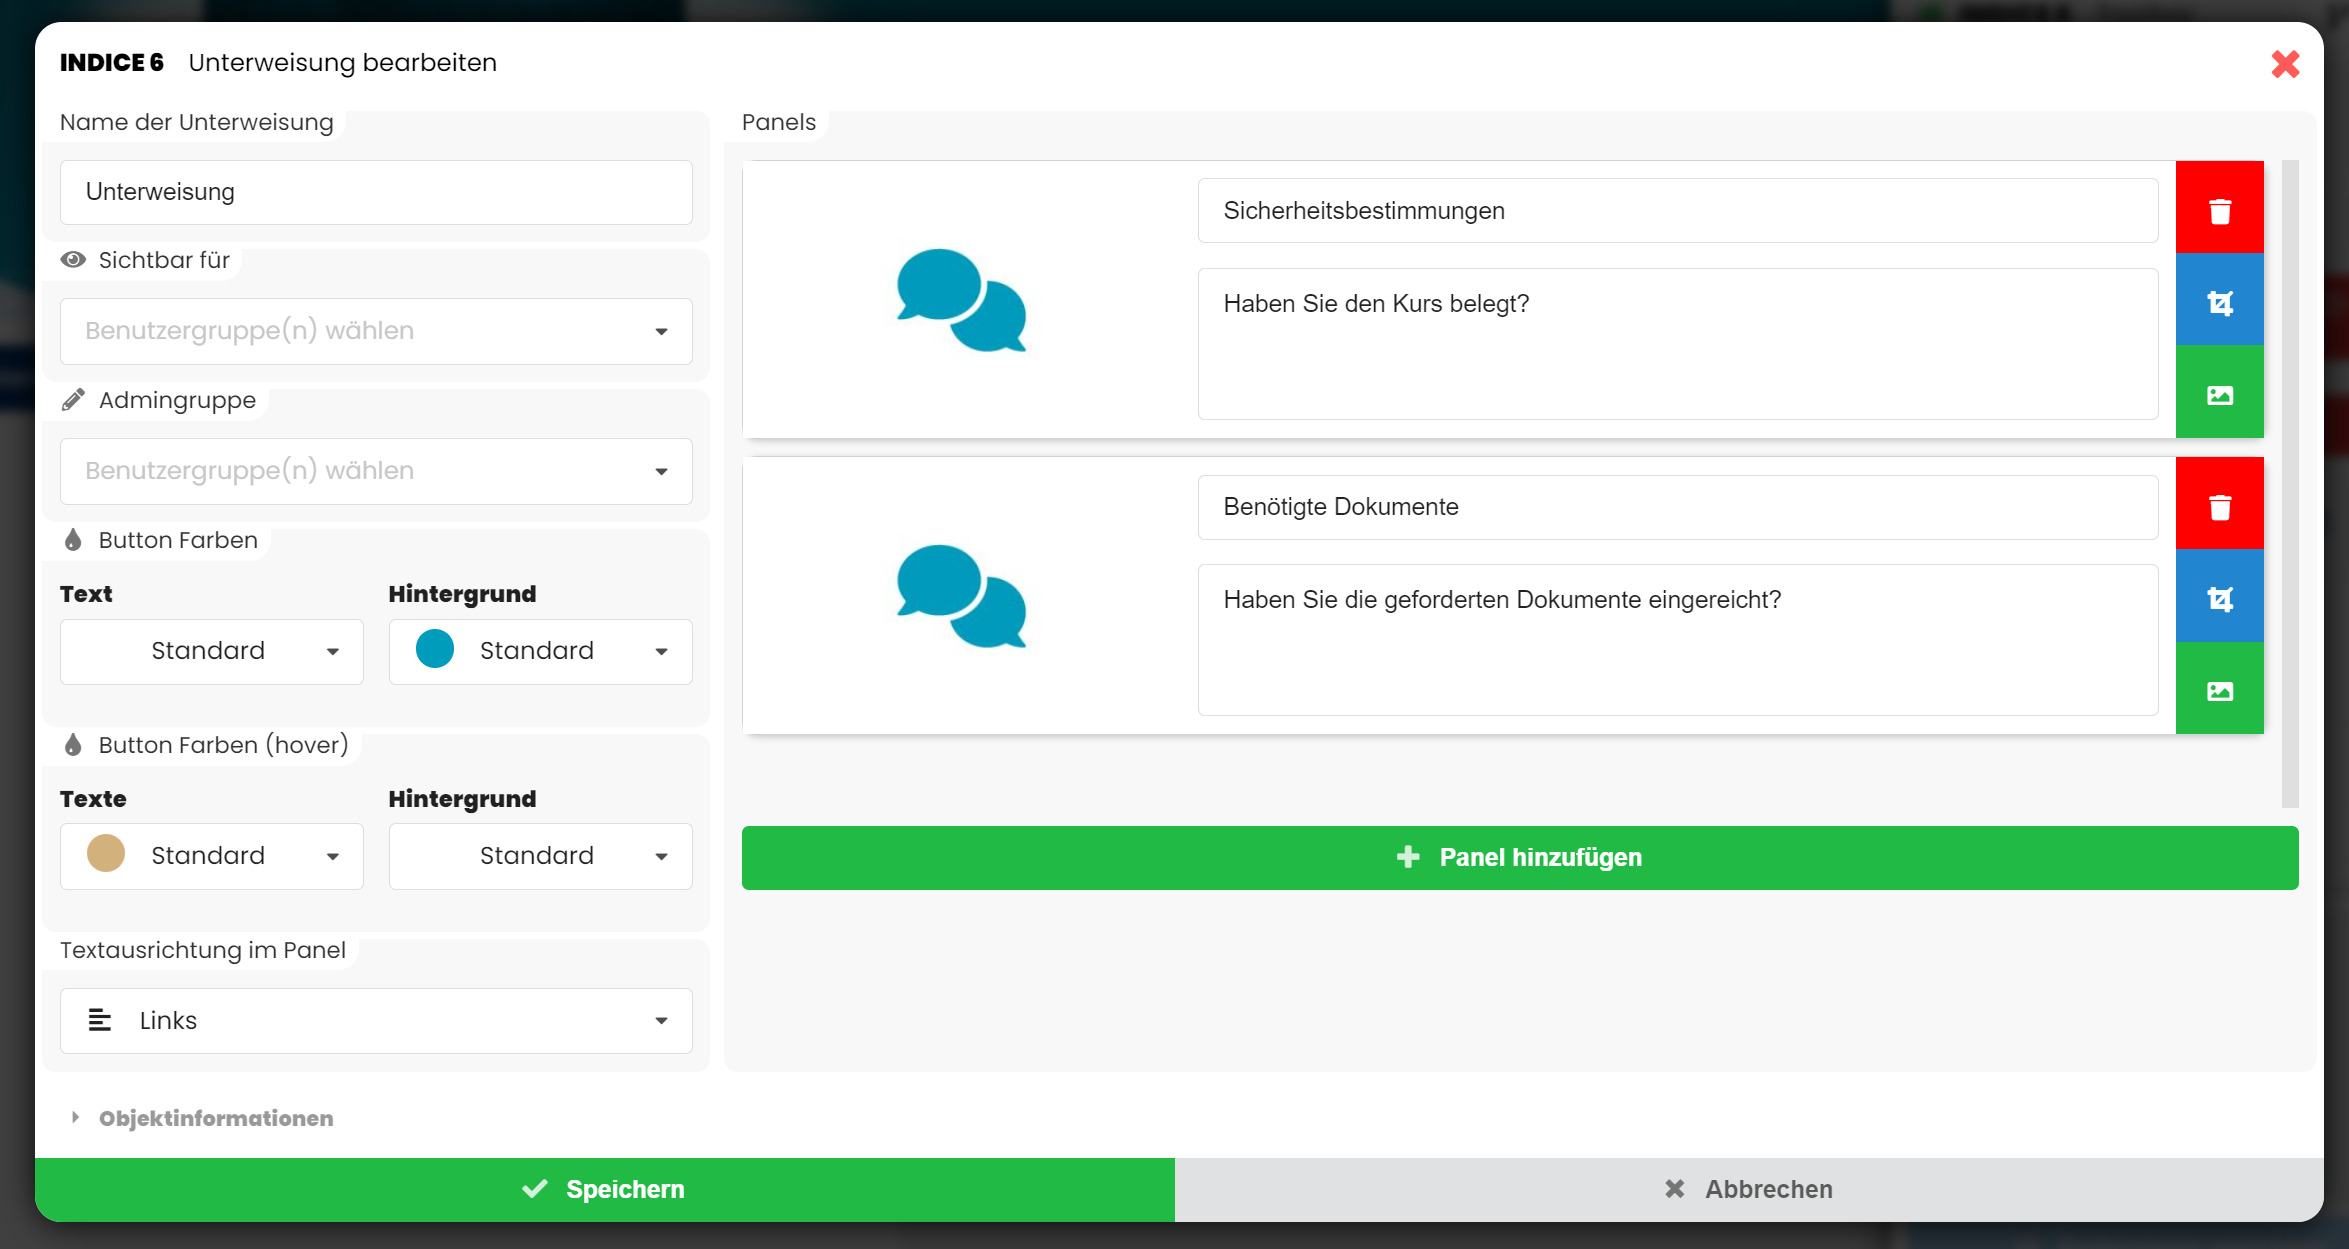The width and height of the screenshot is (2349, 1249).
Task: Open tan hover Texte color picker
Action: 211,856
